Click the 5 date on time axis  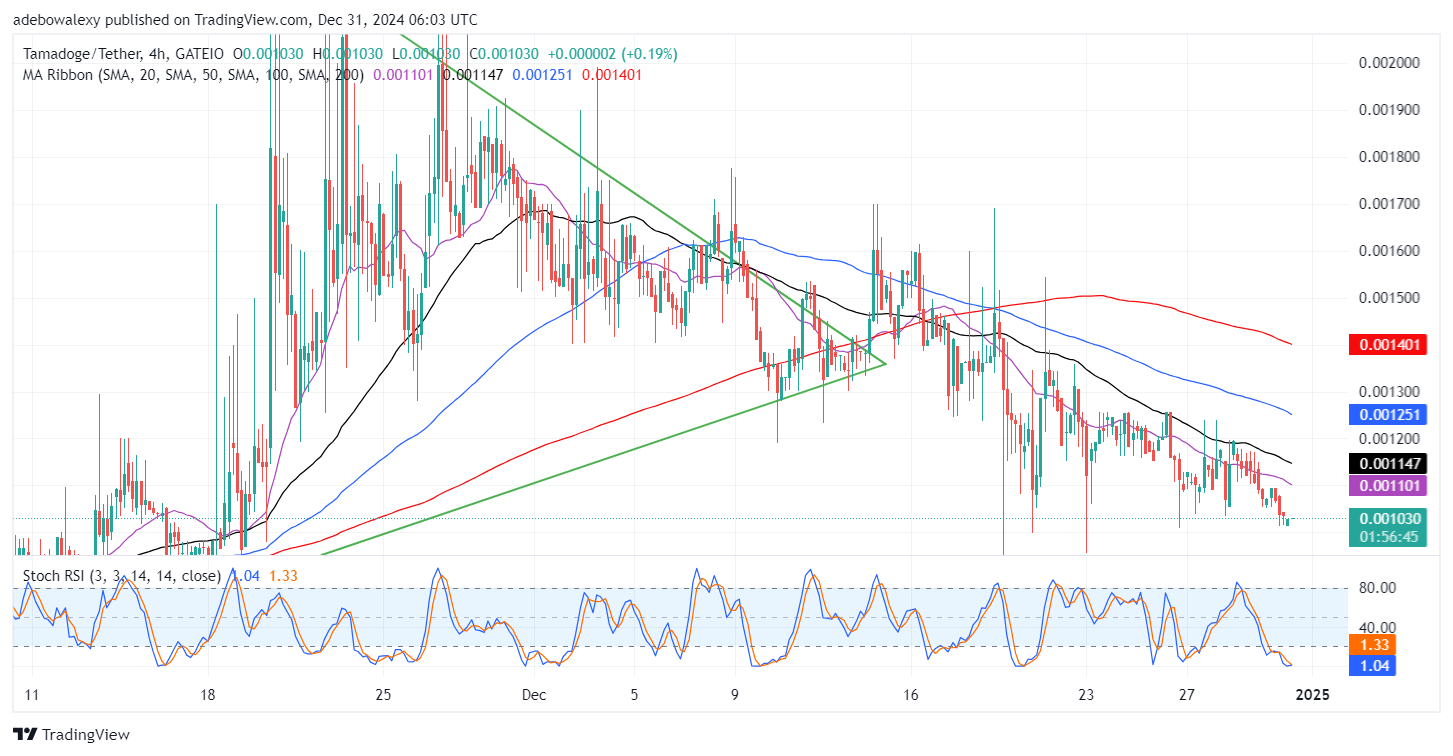[634, 694]
